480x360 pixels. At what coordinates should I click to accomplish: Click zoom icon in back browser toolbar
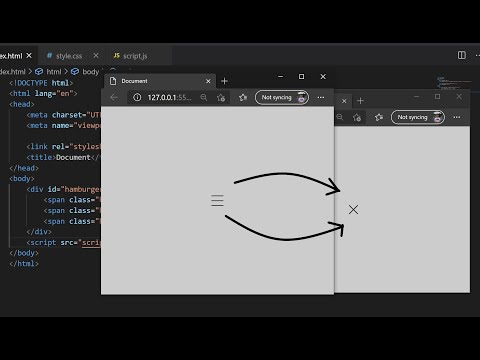[x=339, y=117]
